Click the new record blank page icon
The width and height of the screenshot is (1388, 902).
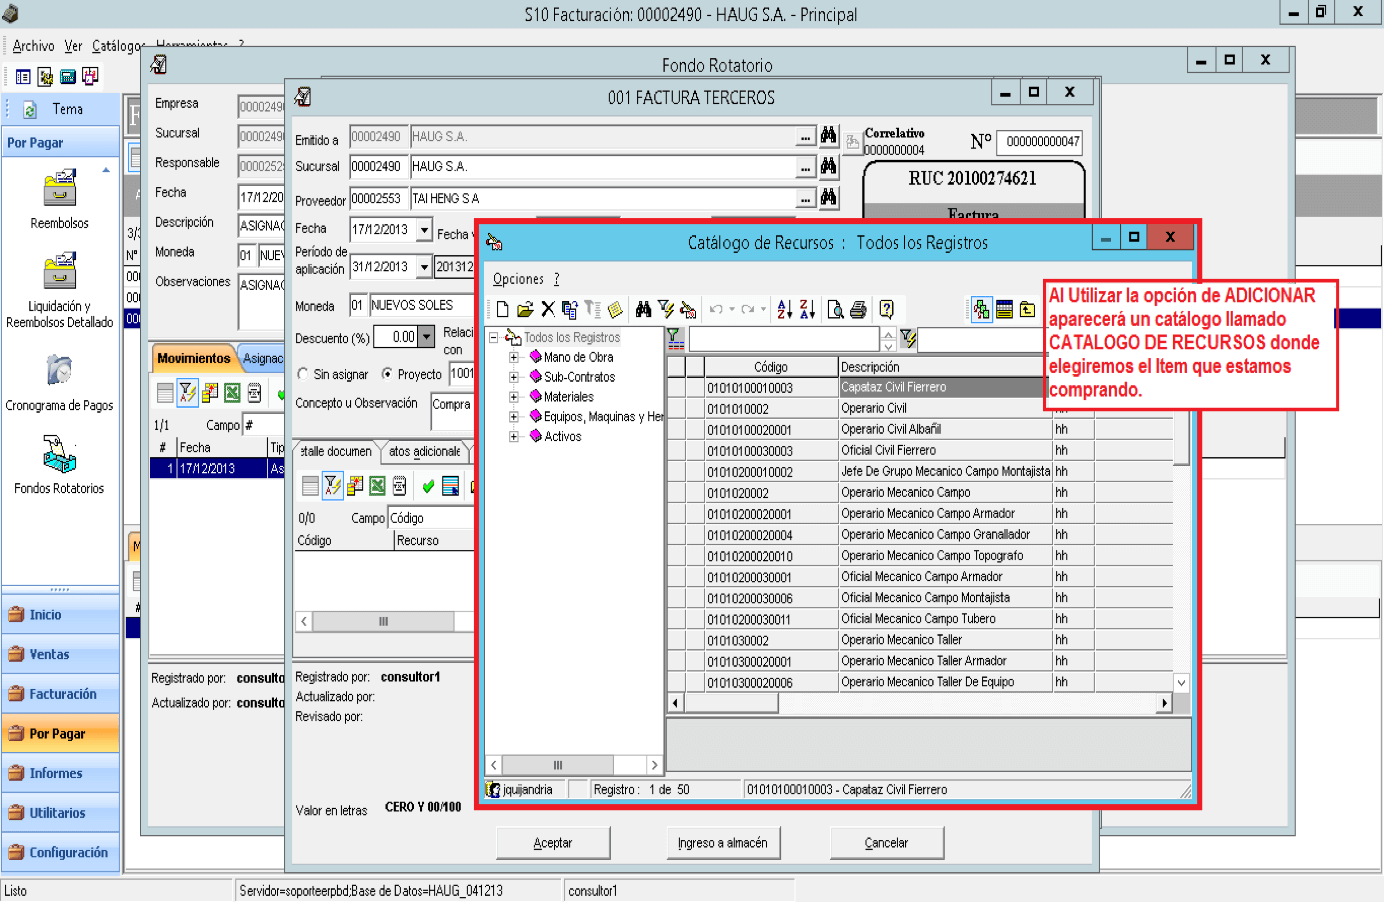pyautogui.click(x=502, y=310)
